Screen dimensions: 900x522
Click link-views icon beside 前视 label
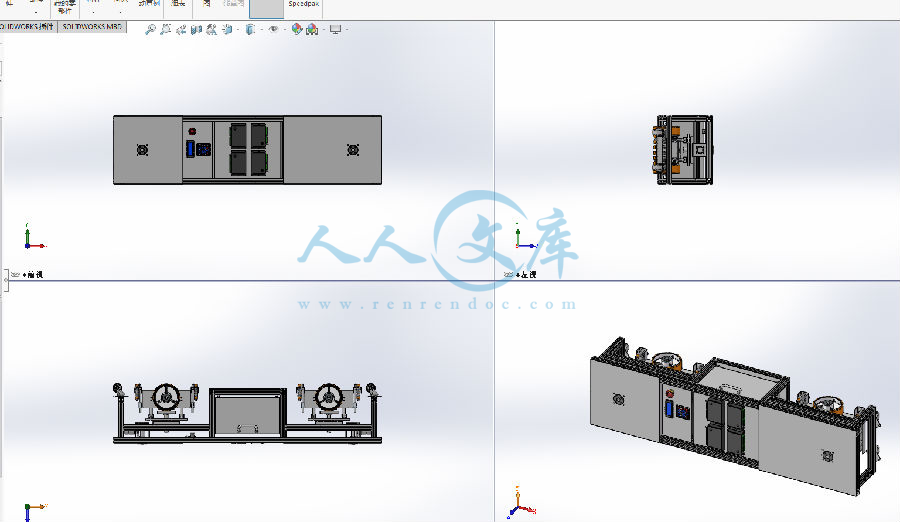pyautogui.click(x=15, y=274)
